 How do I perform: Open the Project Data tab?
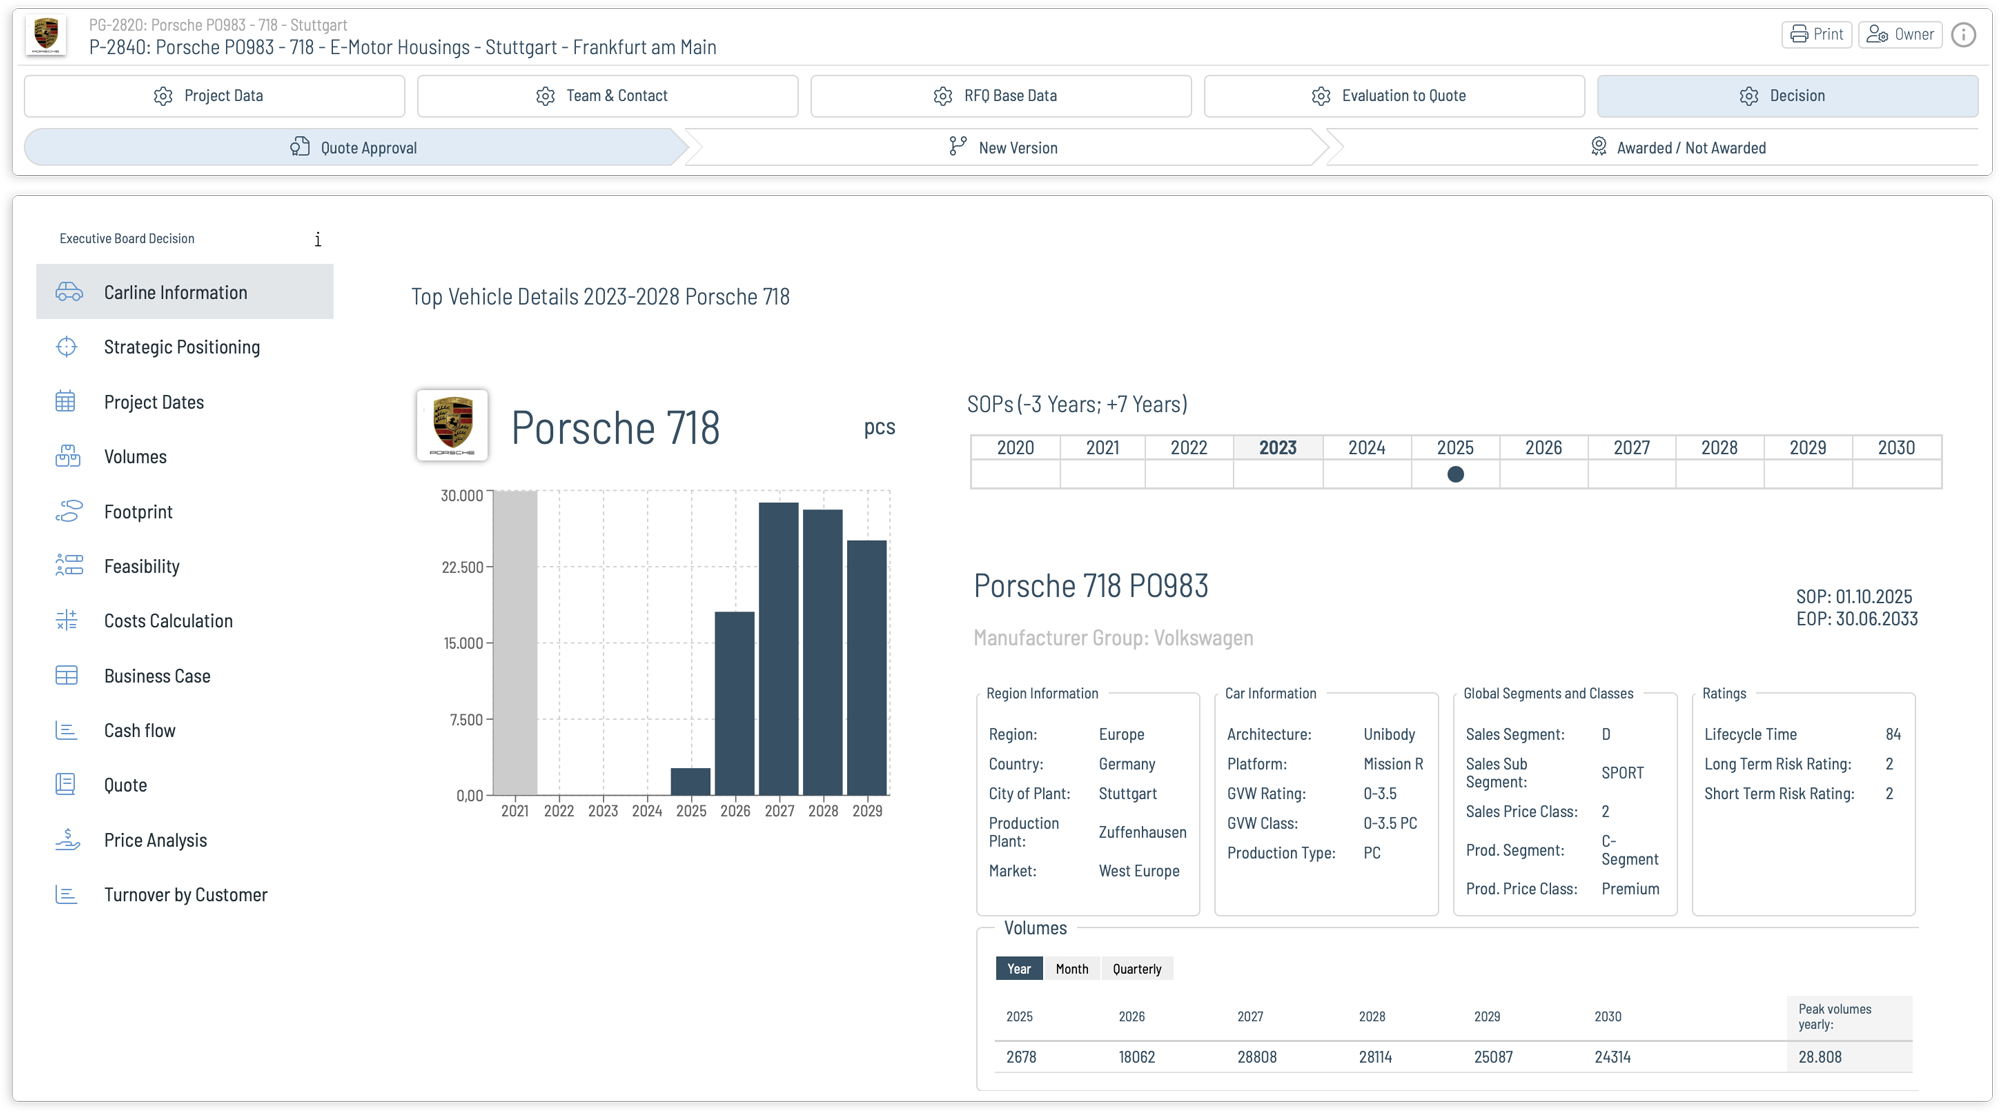pos(214,96)
